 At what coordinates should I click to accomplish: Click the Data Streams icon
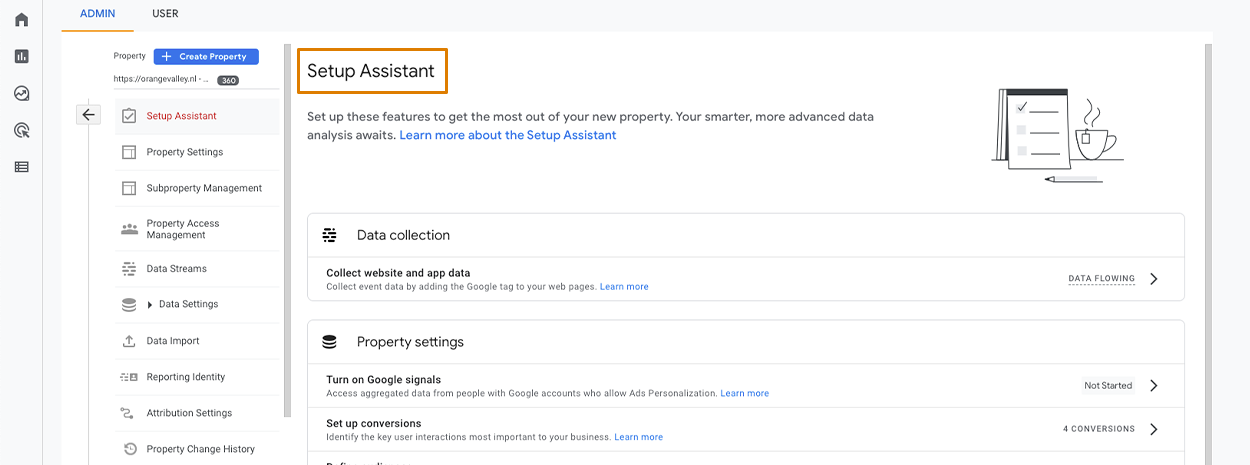pyautogui.click(x=129, y=269)
